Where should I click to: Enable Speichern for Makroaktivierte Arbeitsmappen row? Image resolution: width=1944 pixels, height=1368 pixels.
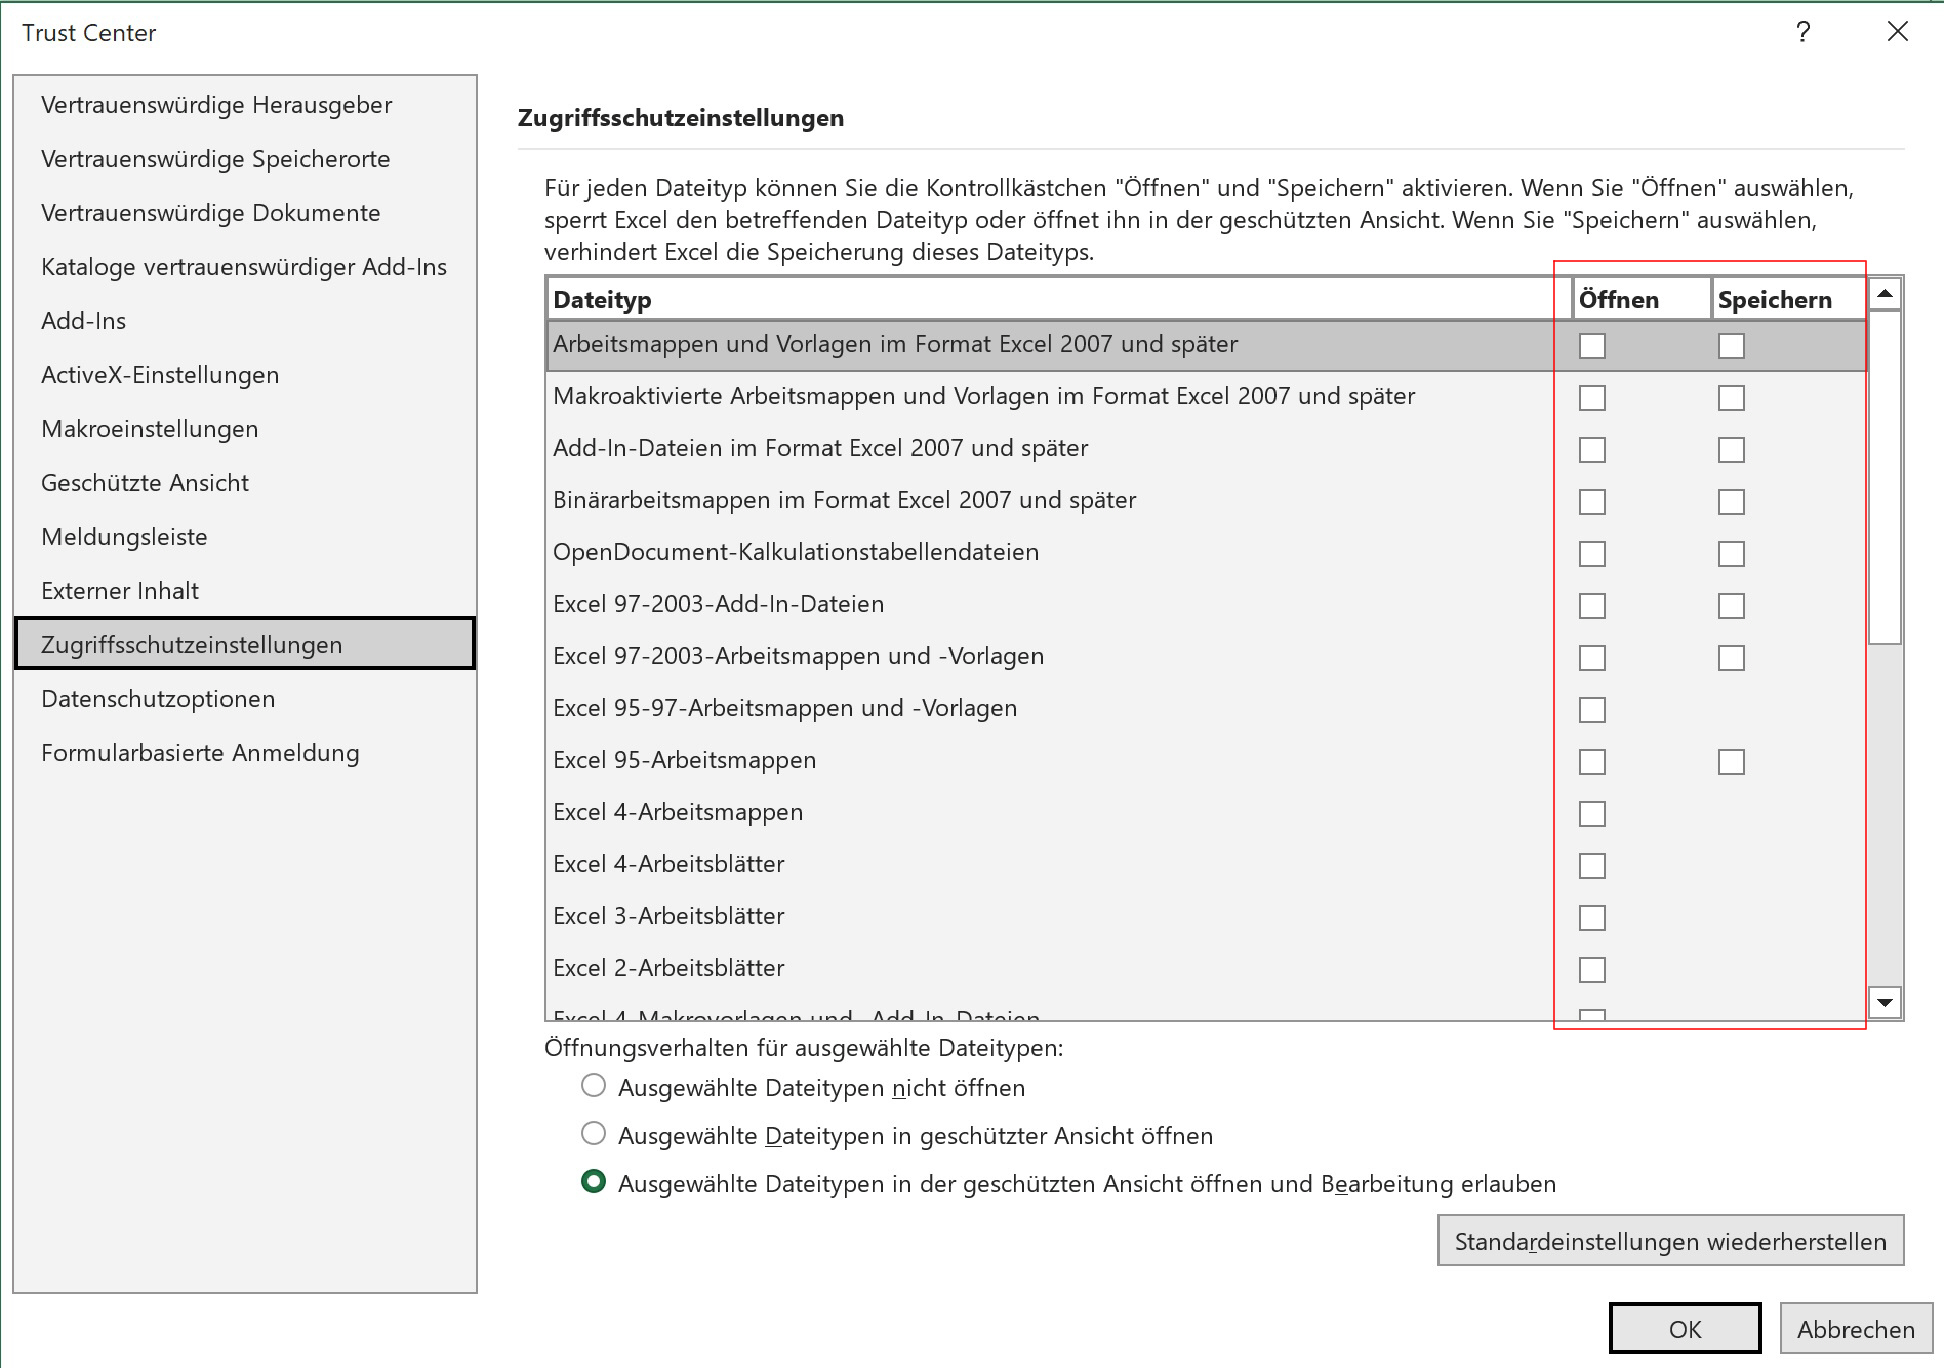[x=1731, y=398]
